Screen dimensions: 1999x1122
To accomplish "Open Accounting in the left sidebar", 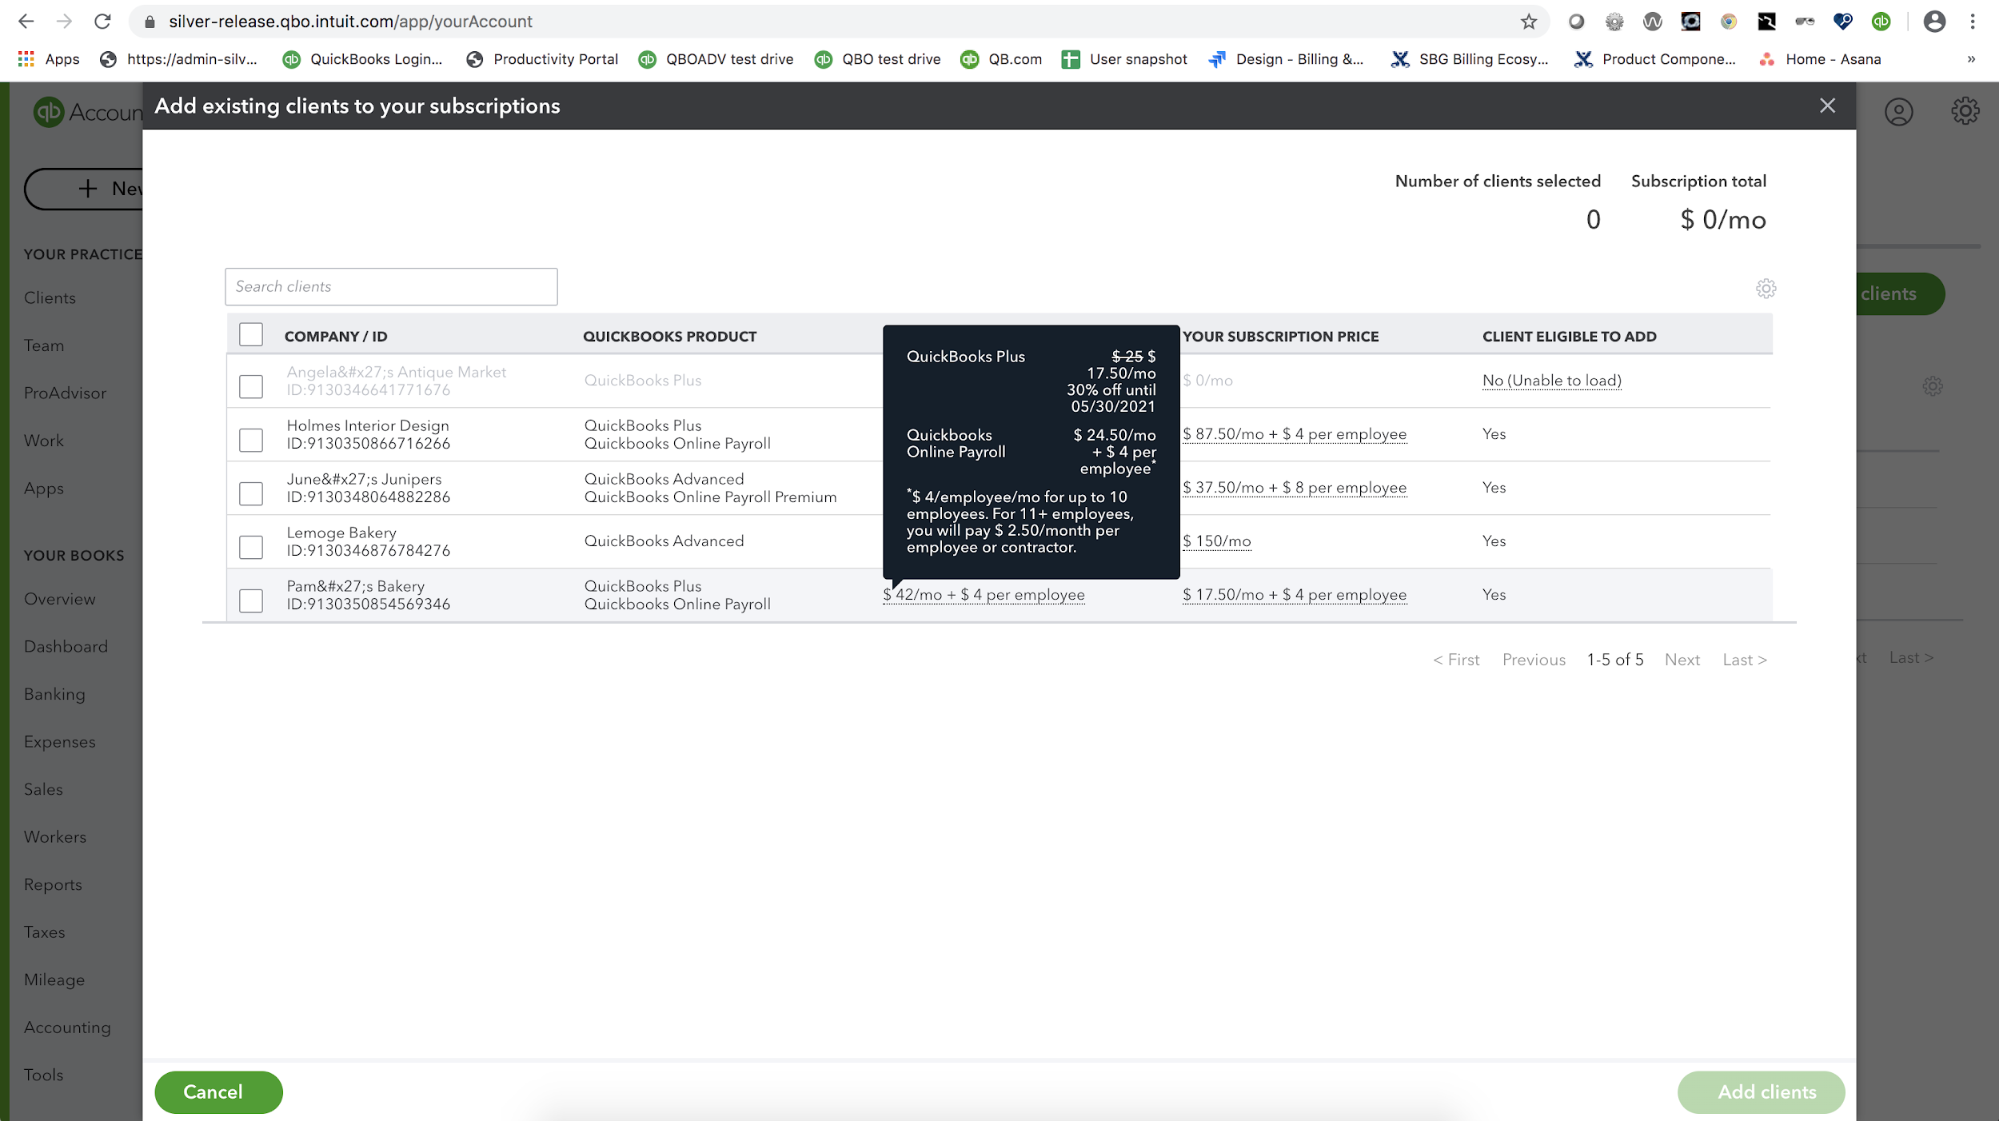I will [67, 1028].
